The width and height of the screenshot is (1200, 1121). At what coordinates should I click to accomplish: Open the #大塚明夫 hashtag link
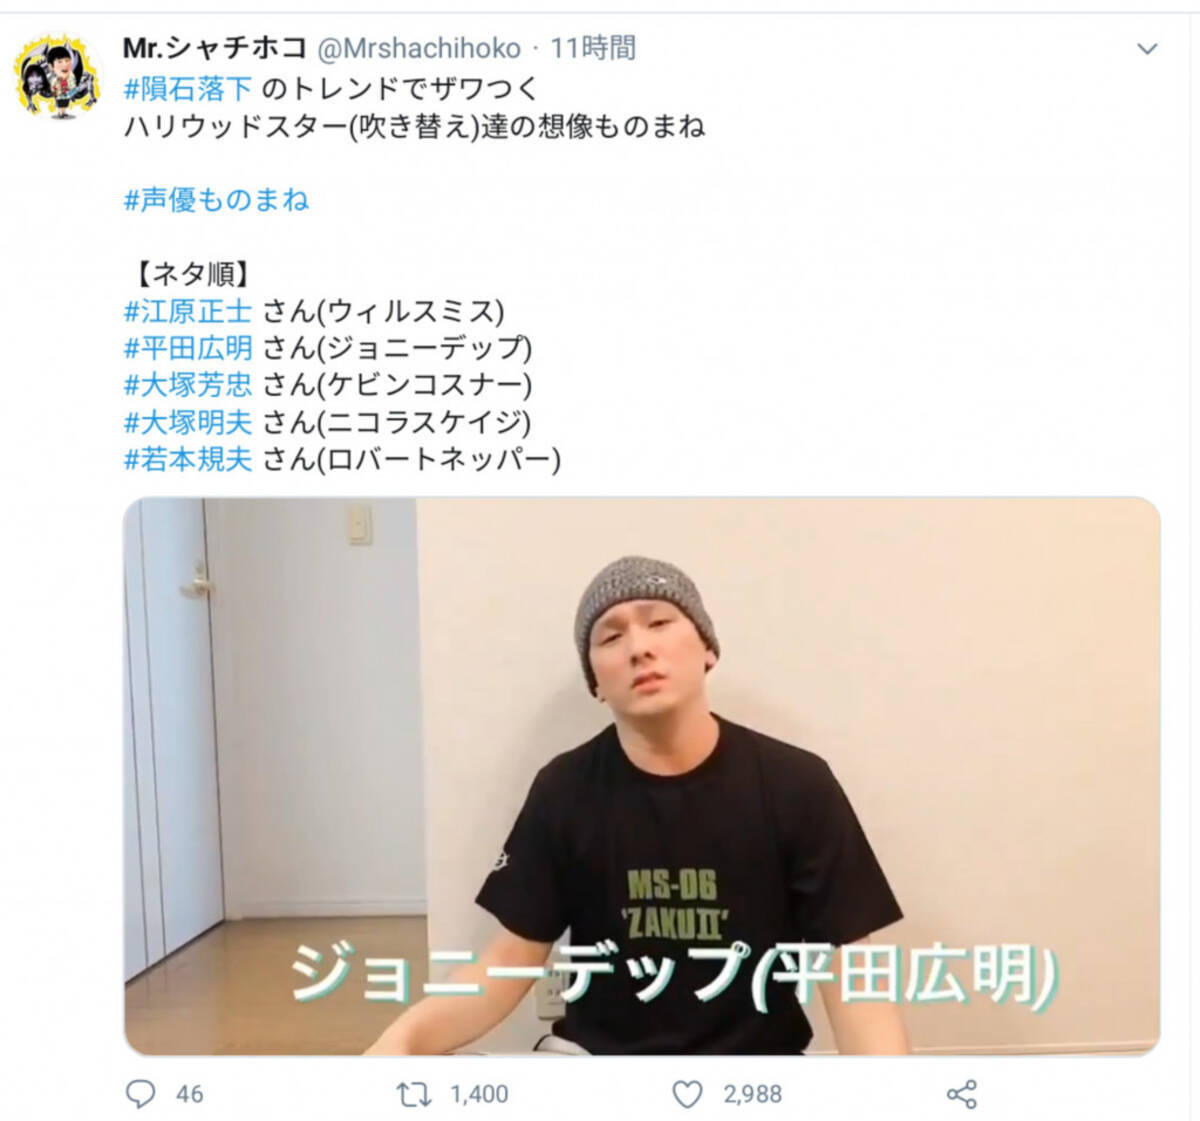188,422
